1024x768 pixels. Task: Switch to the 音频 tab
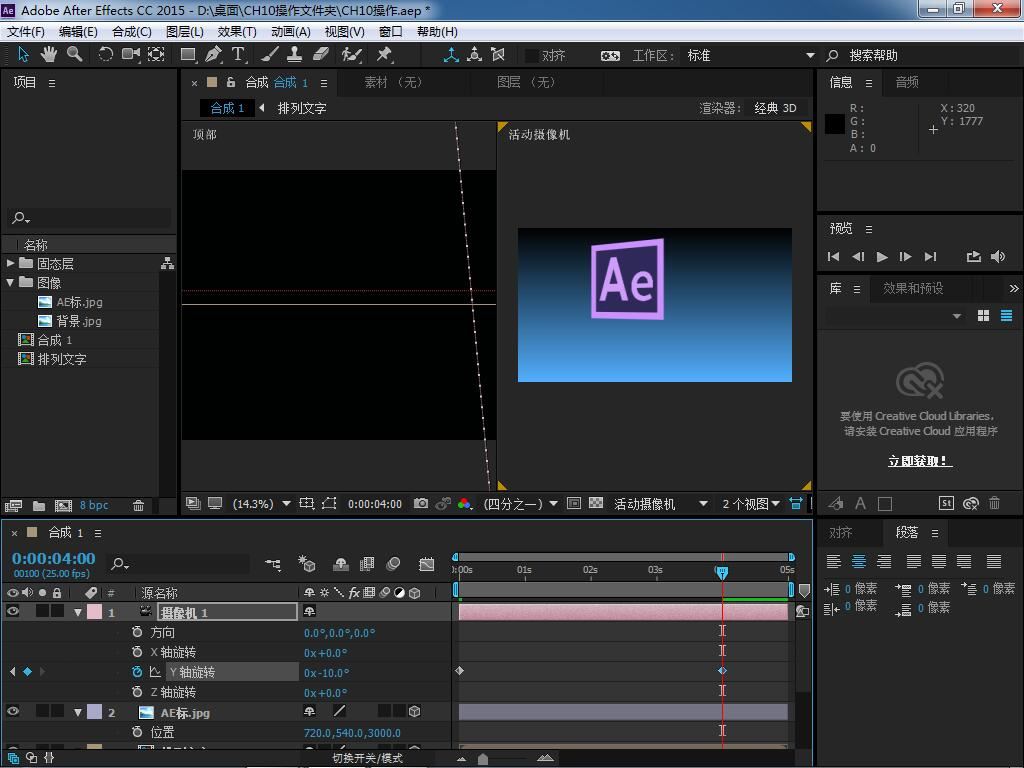[x=906, y=82]
